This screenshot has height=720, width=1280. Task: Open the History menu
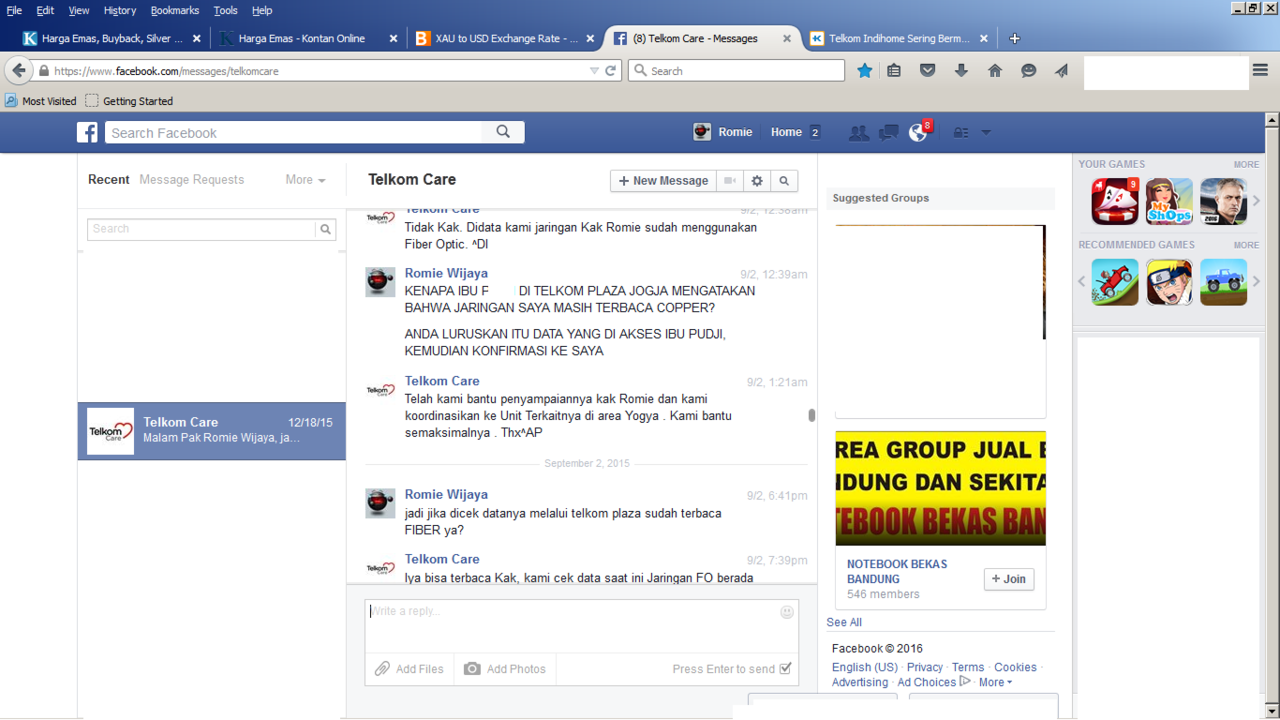[119, 10]
